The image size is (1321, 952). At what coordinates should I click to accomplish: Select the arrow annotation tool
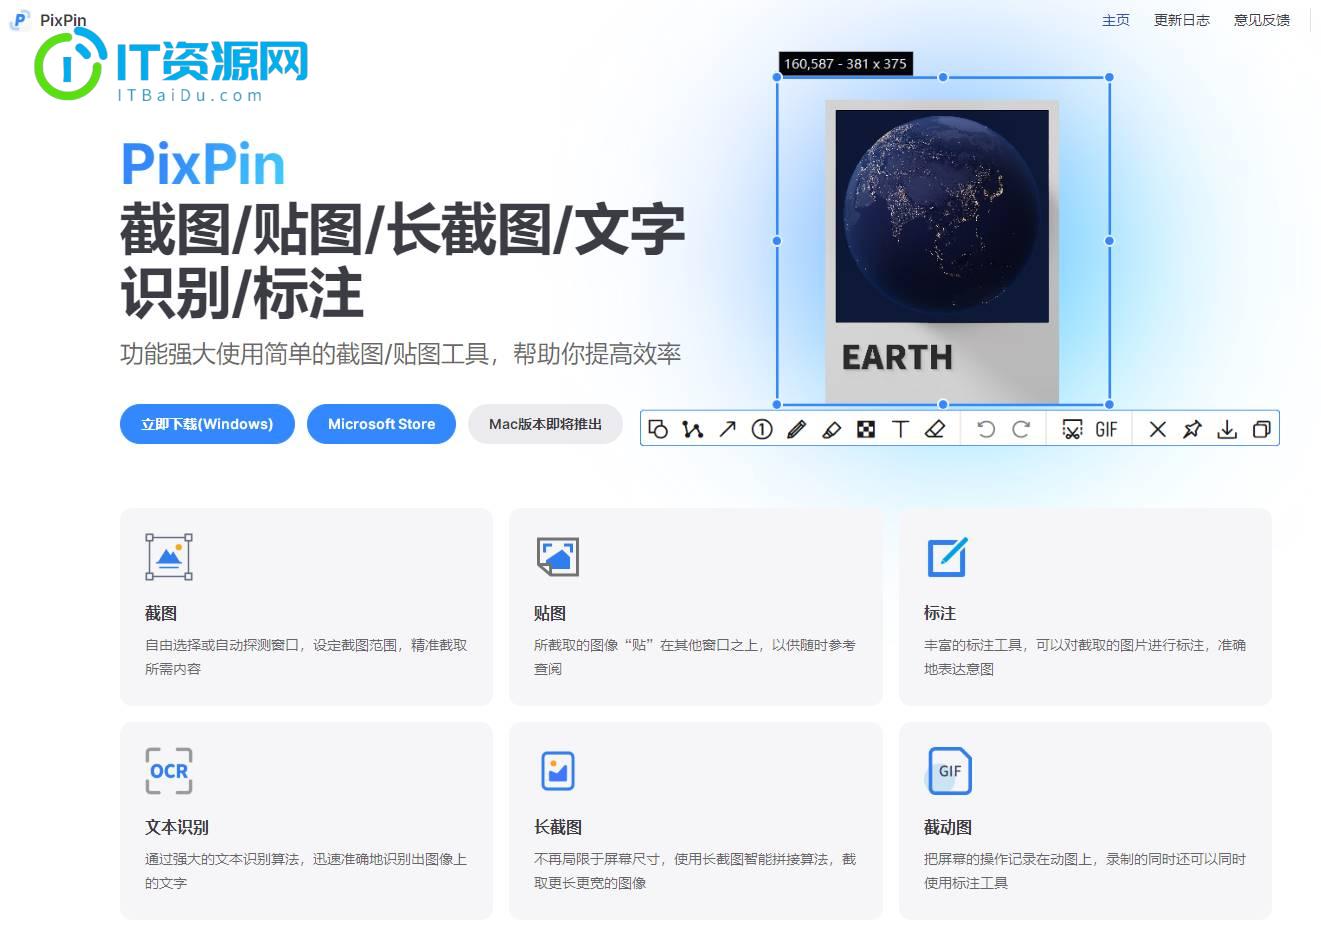(728, 429)
